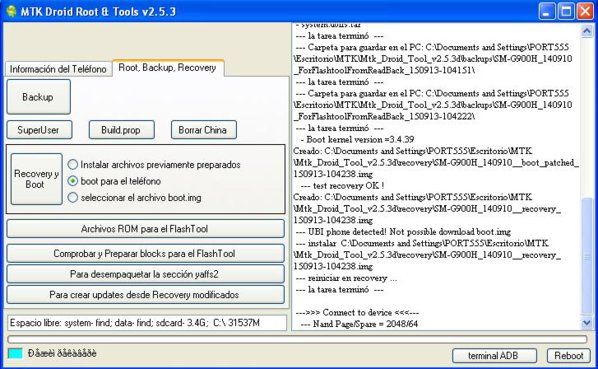This screenshot has width=598, height=369.
Task: Click the 'UBI phone detected!' log line
Action: pyautogui.click(x=403, y=232)
